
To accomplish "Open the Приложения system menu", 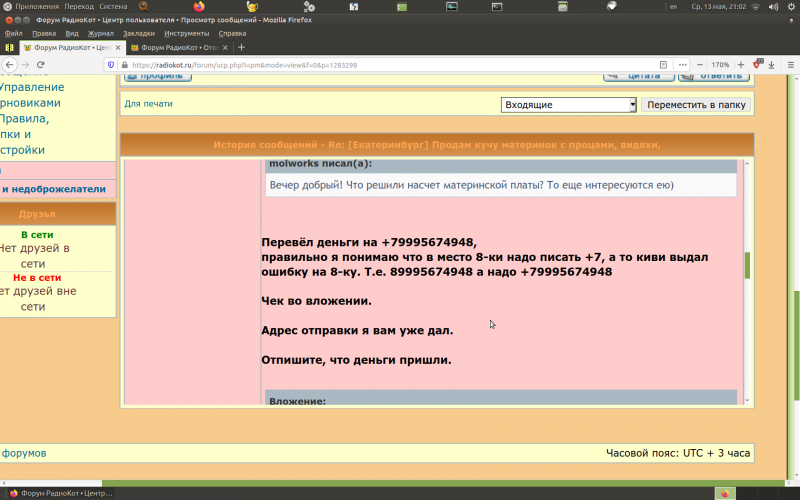I will [x=36, y=6].
